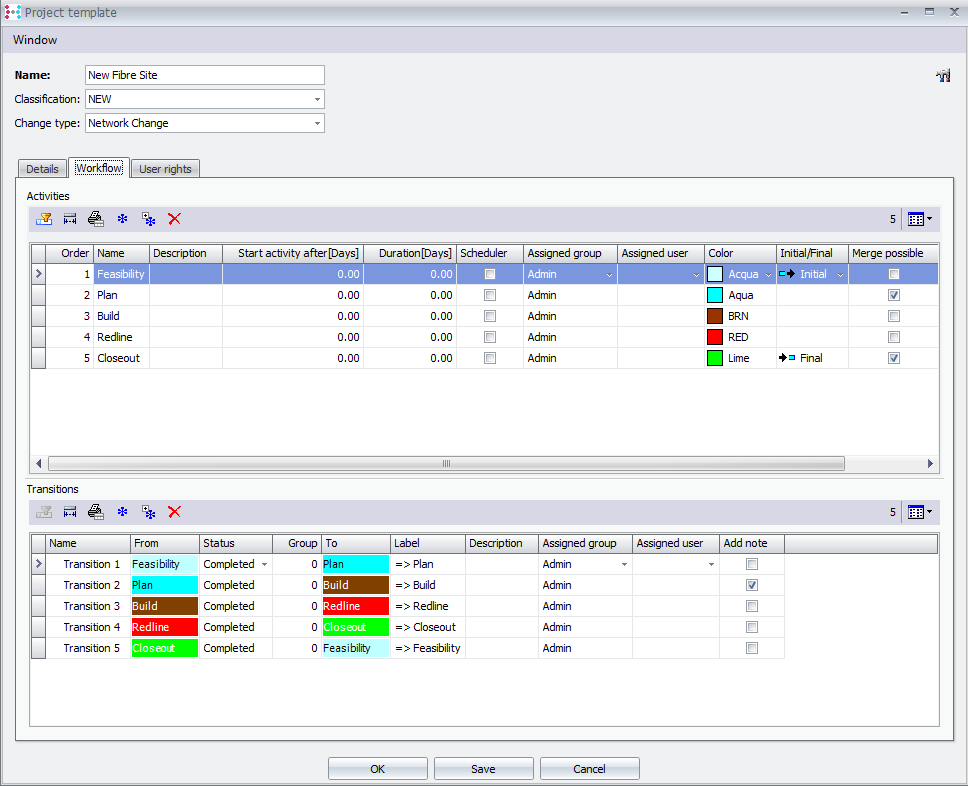Viewport: 968px width, 786px height.
Task: Click the Label column header in Transitions
Action: [428, 543]
